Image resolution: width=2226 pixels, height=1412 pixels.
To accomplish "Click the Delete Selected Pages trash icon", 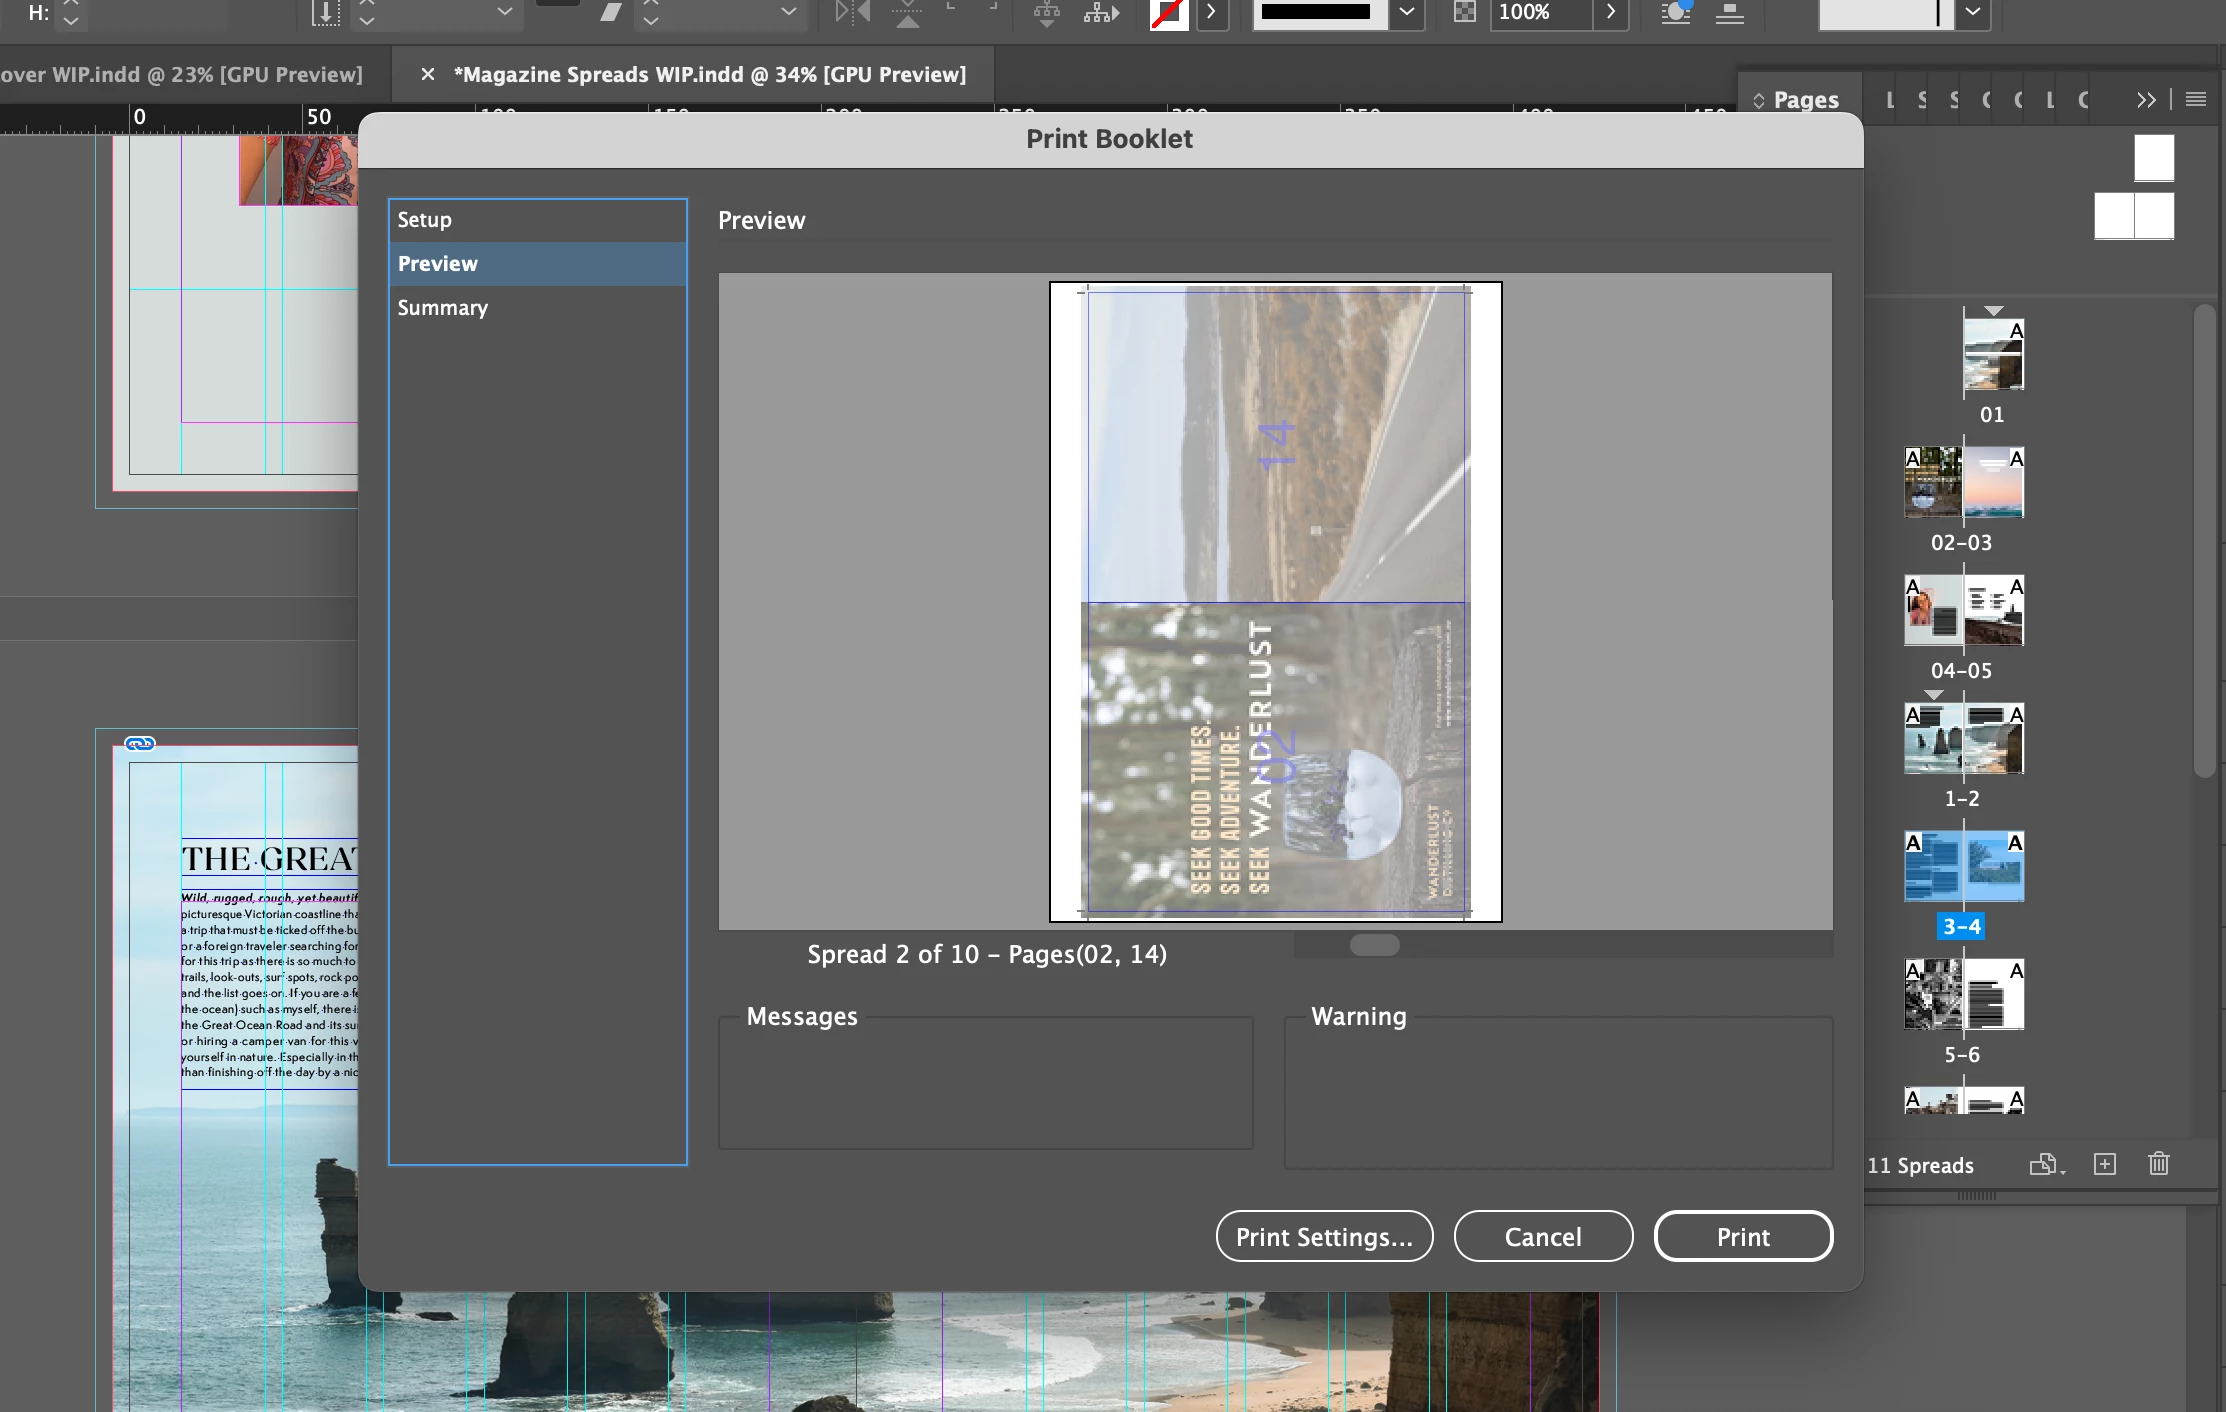I will (2159, 1164).
